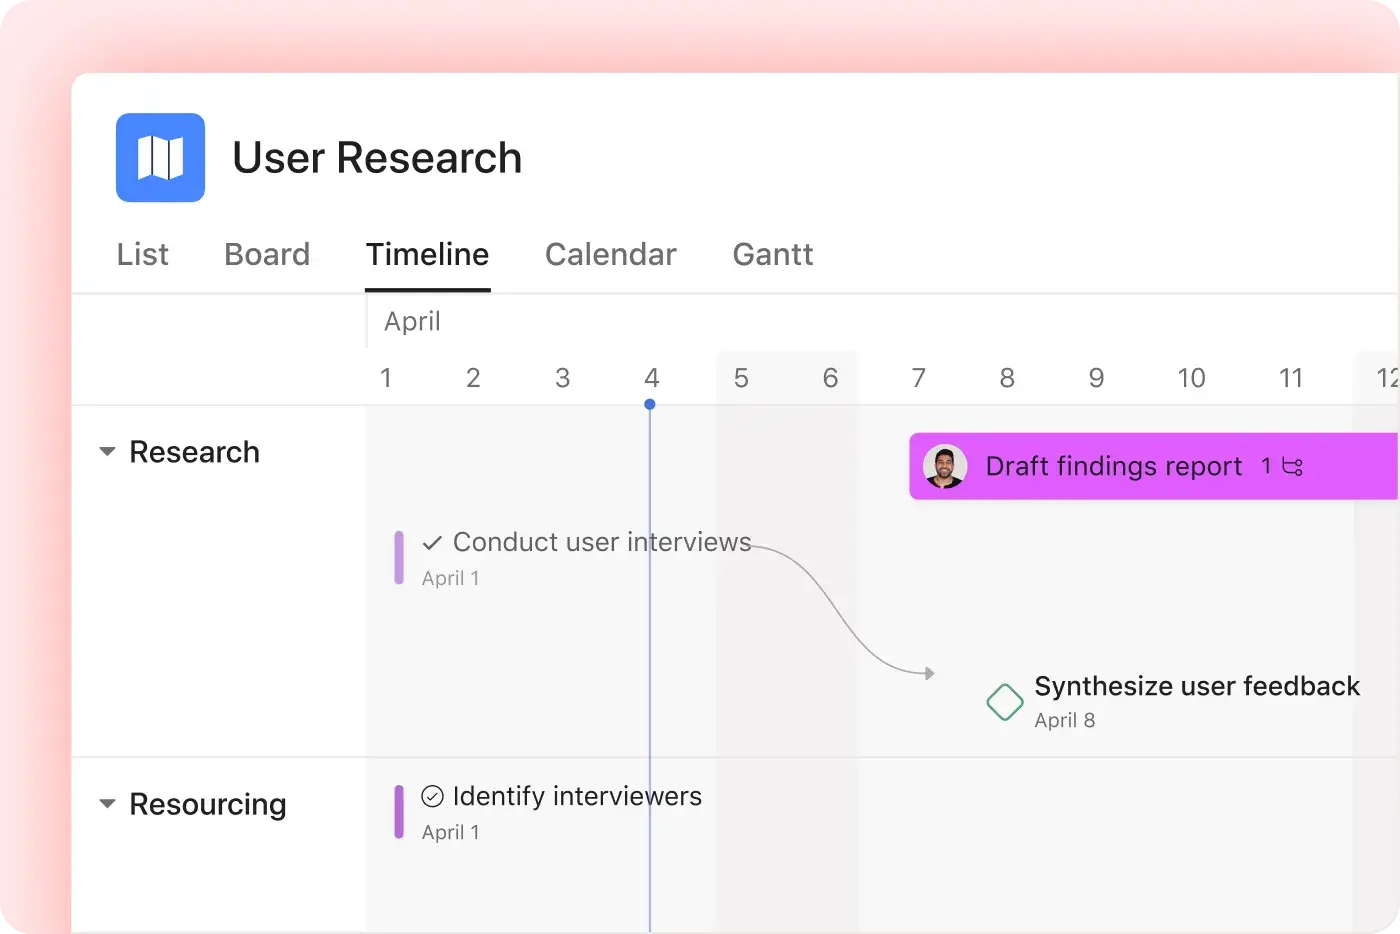Viewport: 1400px width, 934px height.
Task: Open the Gantt tab
Action: click(773, 254)
